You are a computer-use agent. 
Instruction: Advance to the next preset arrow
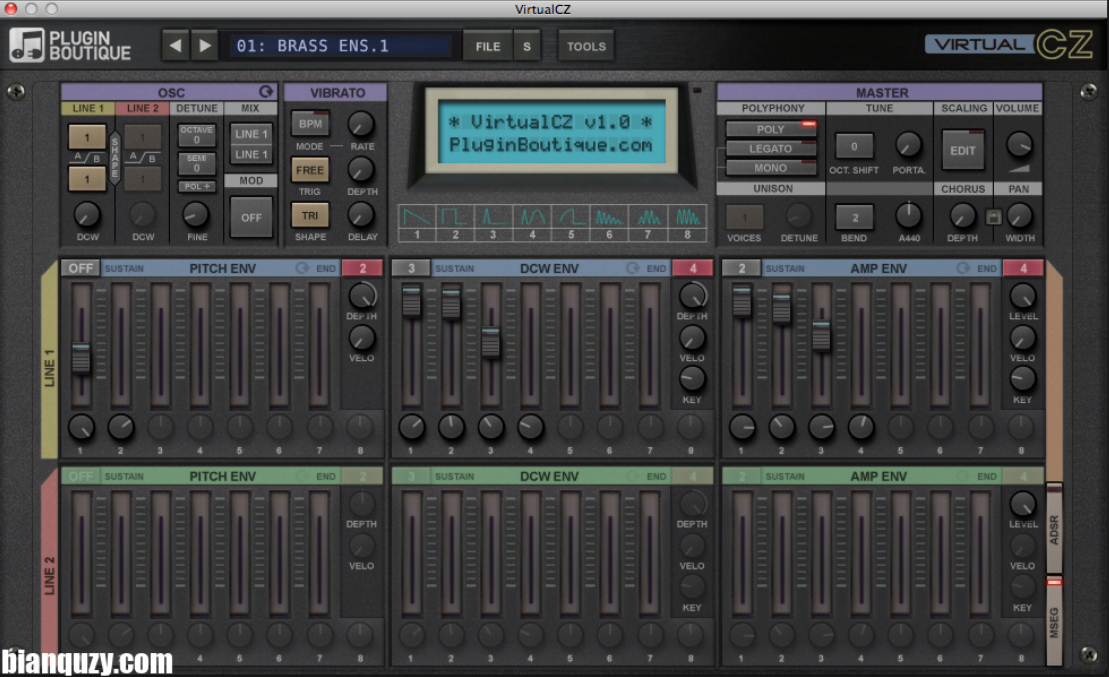click(x=204, y=46)
